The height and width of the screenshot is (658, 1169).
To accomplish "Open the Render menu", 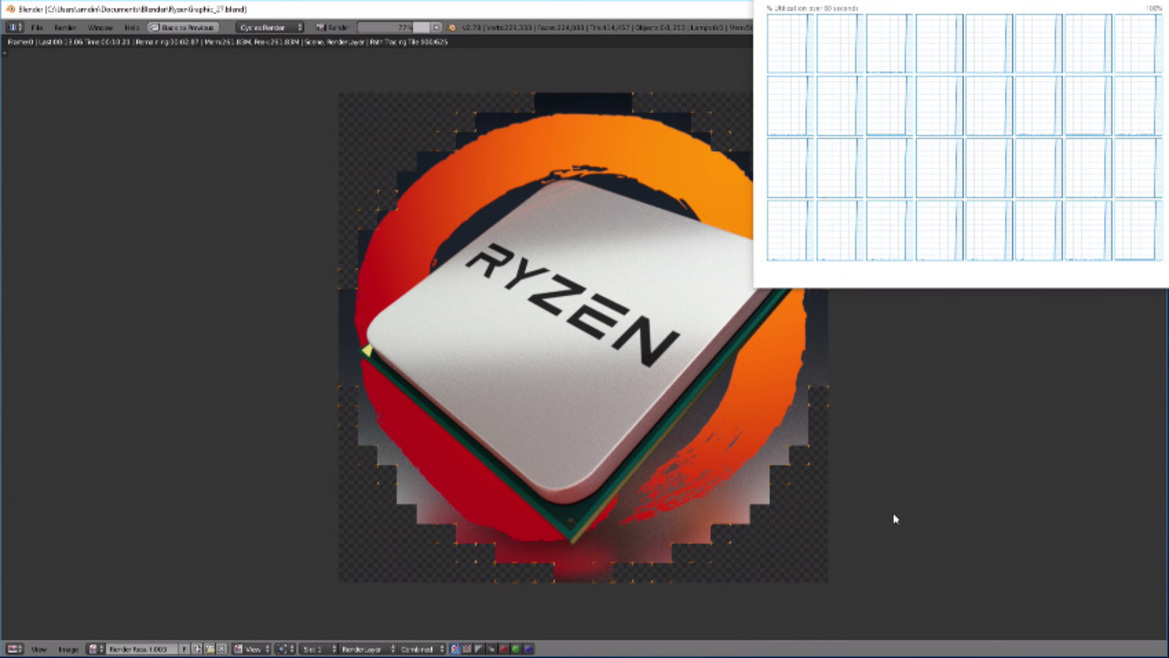I will tap(65, 28).
